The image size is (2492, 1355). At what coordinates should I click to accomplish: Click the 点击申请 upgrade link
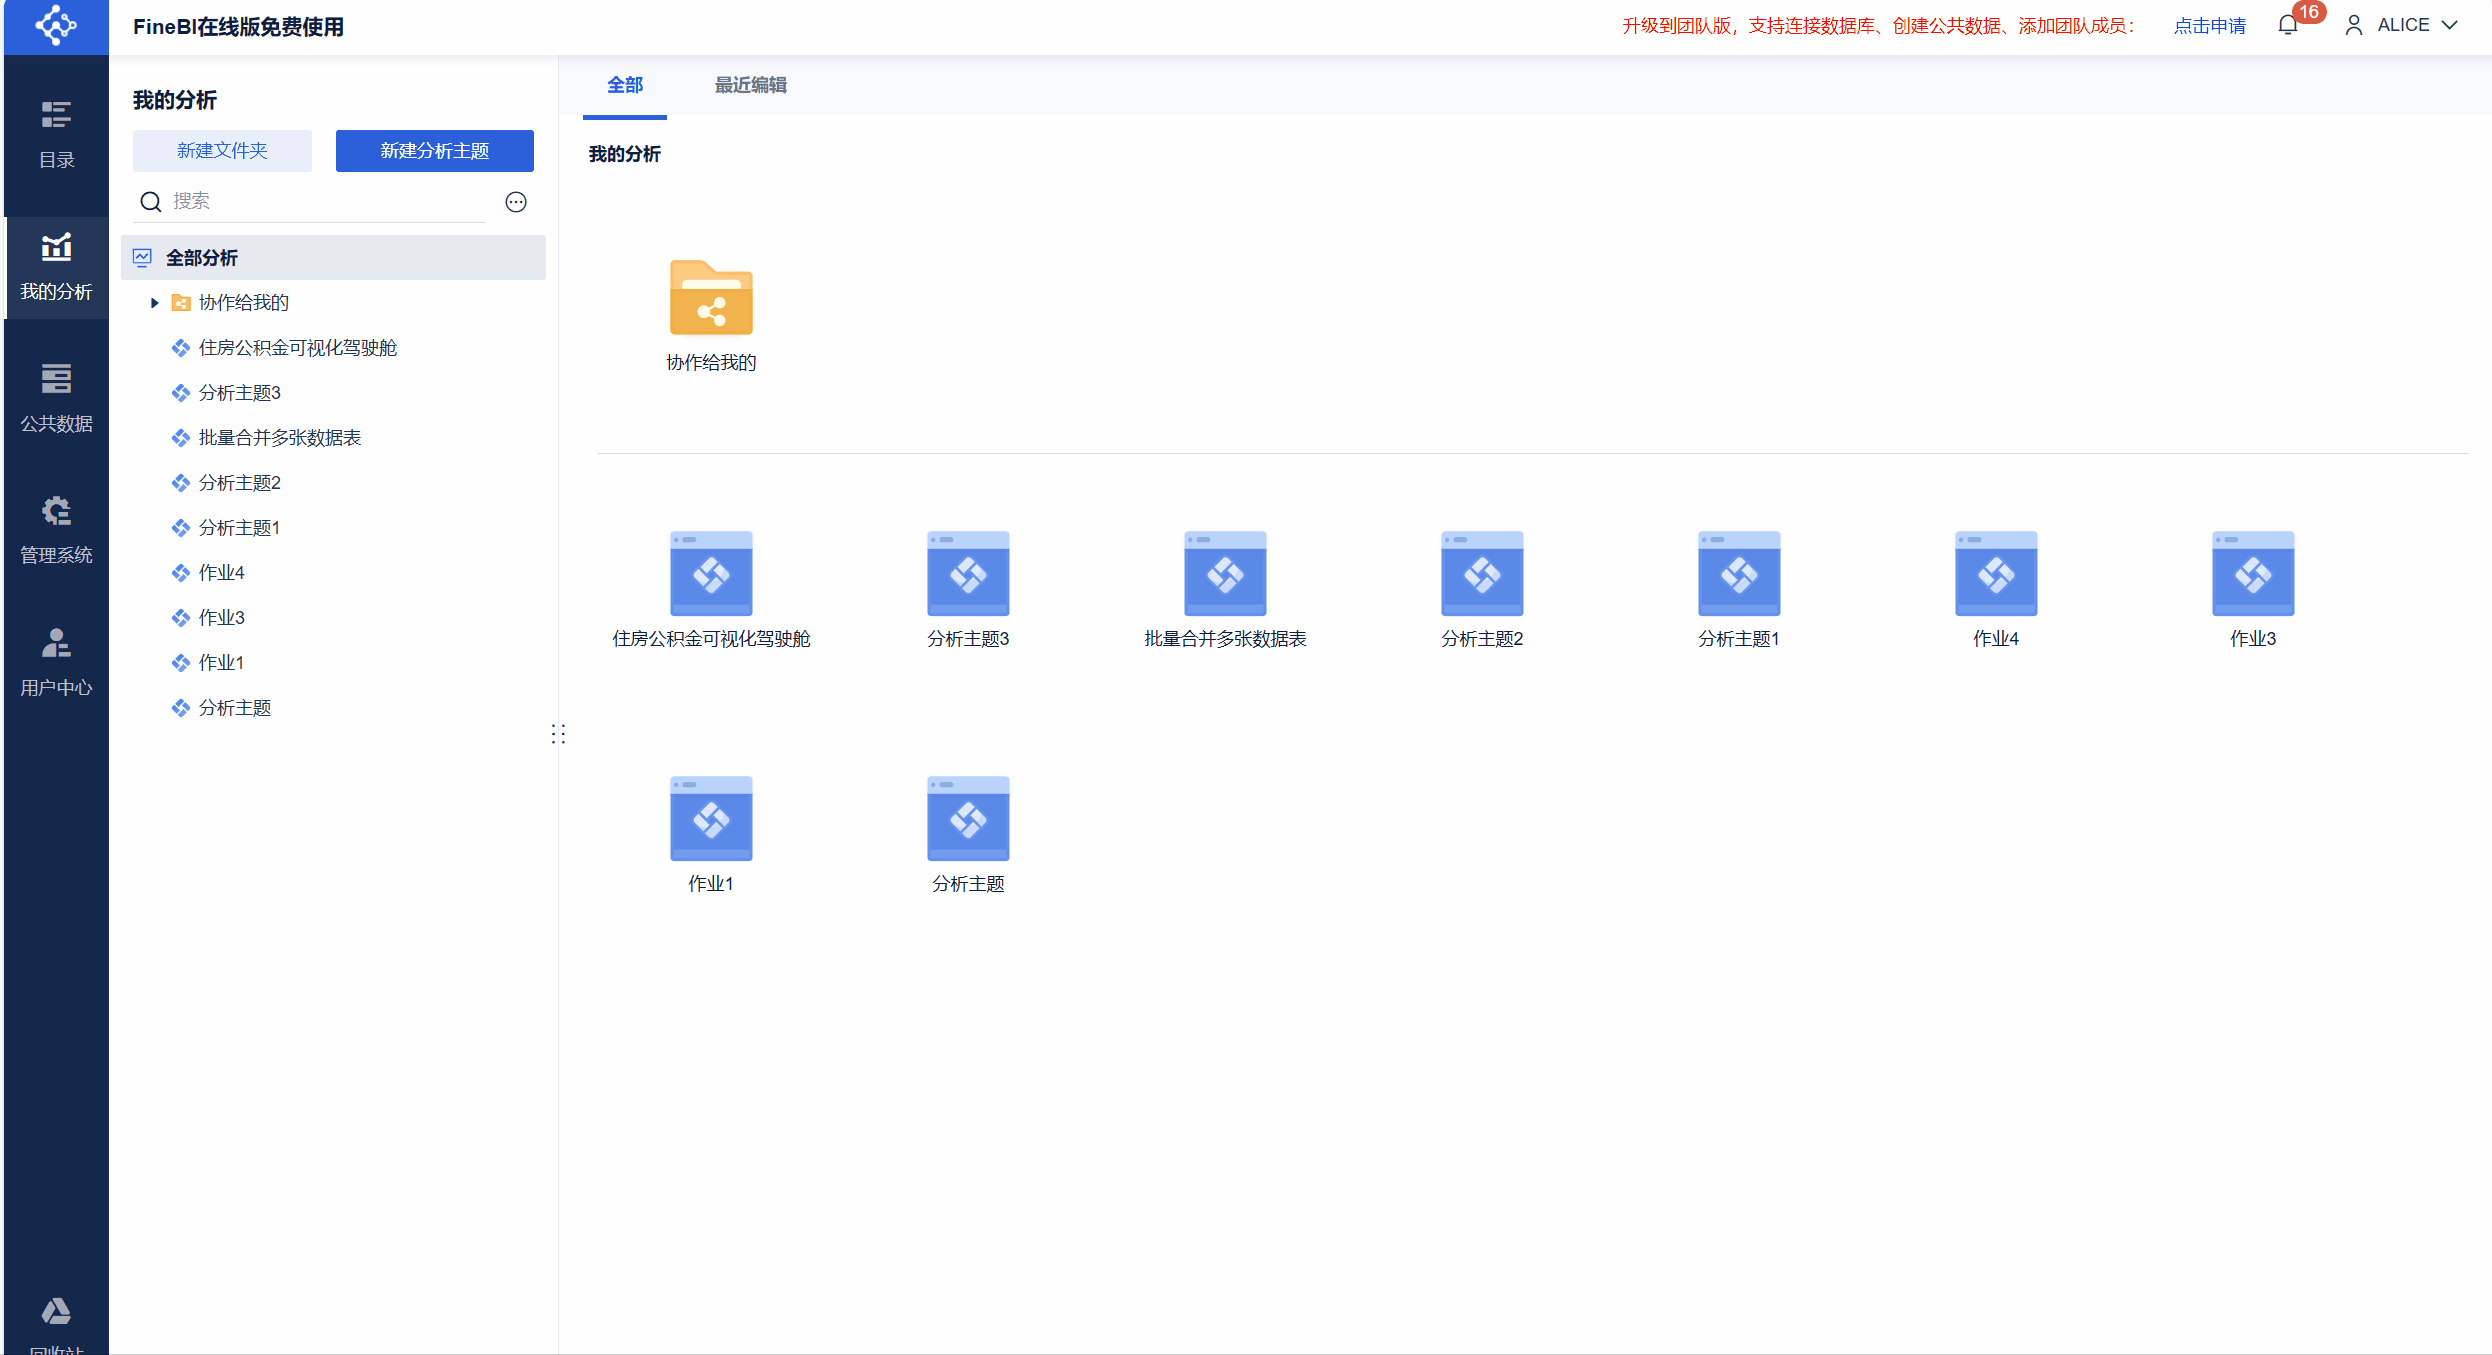(2210, 26)
